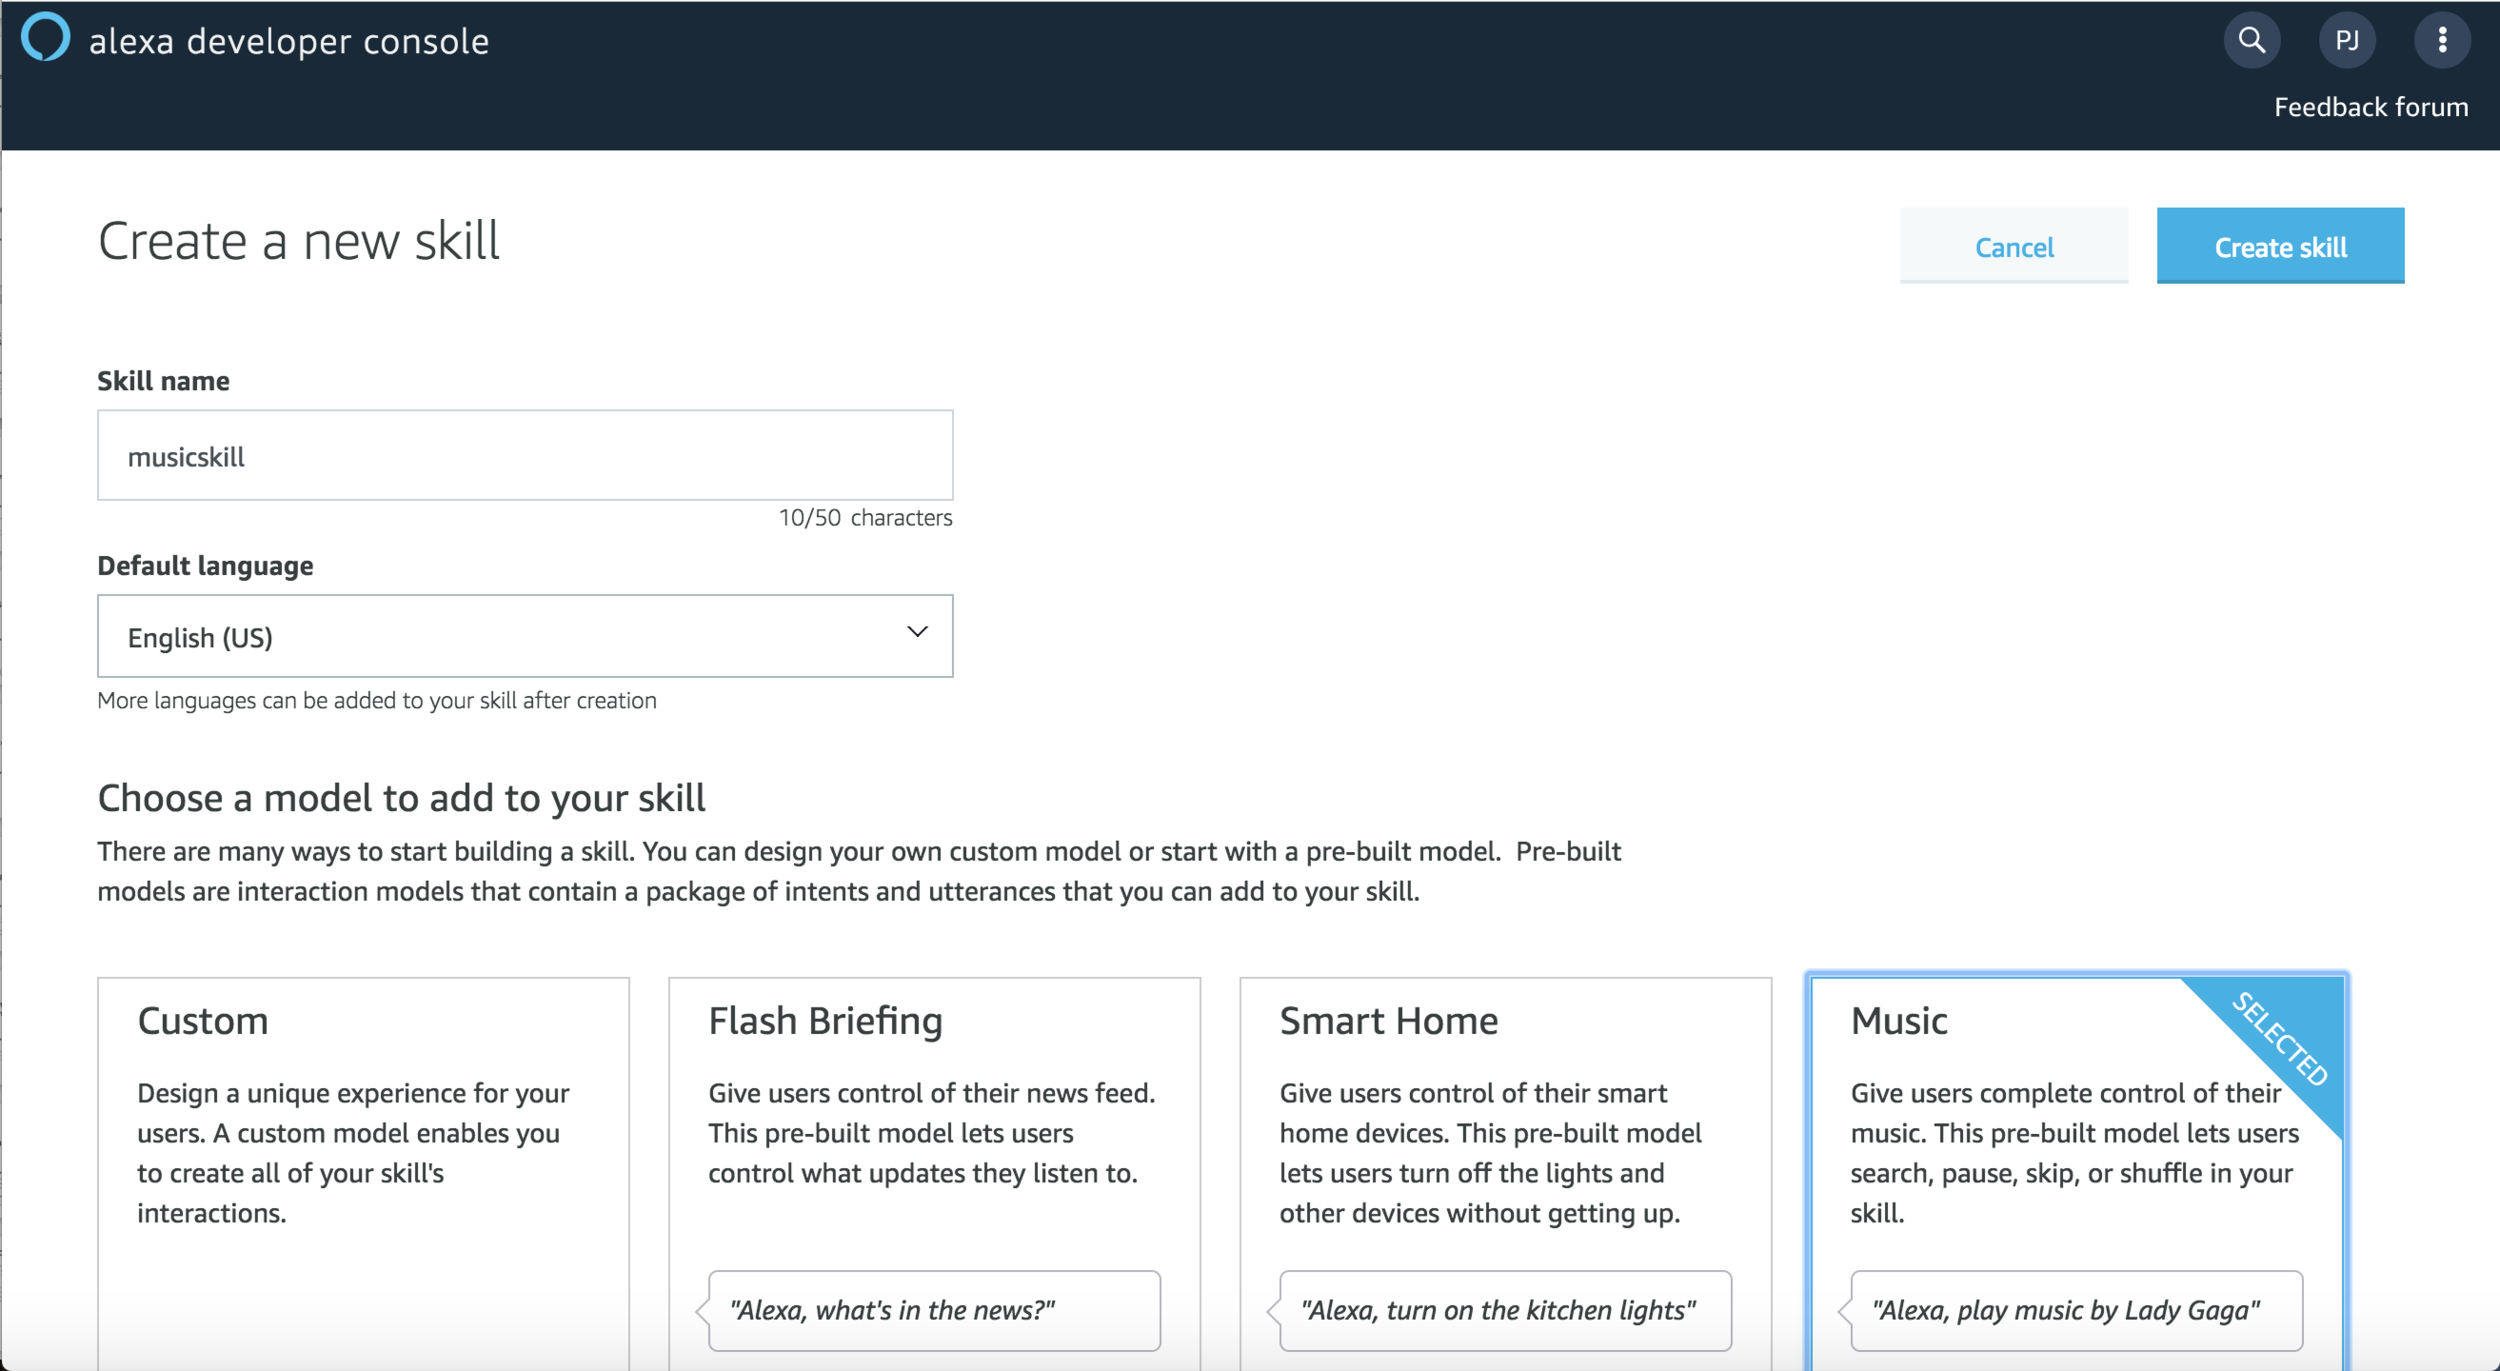This screenshot has height=1371, width=2500.
Task: Open the PJ user profile avatar
Action: [2346, 41]
